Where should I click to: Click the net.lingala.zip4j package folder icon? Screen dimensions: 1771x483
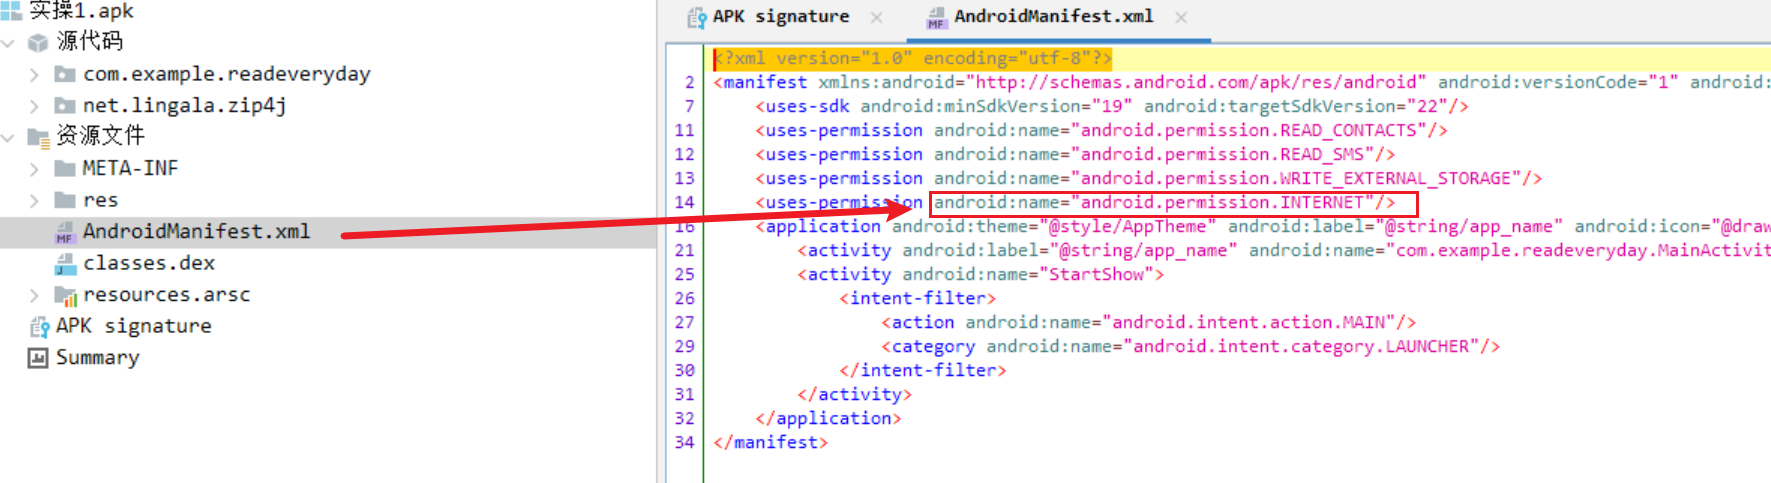(65, 106)
